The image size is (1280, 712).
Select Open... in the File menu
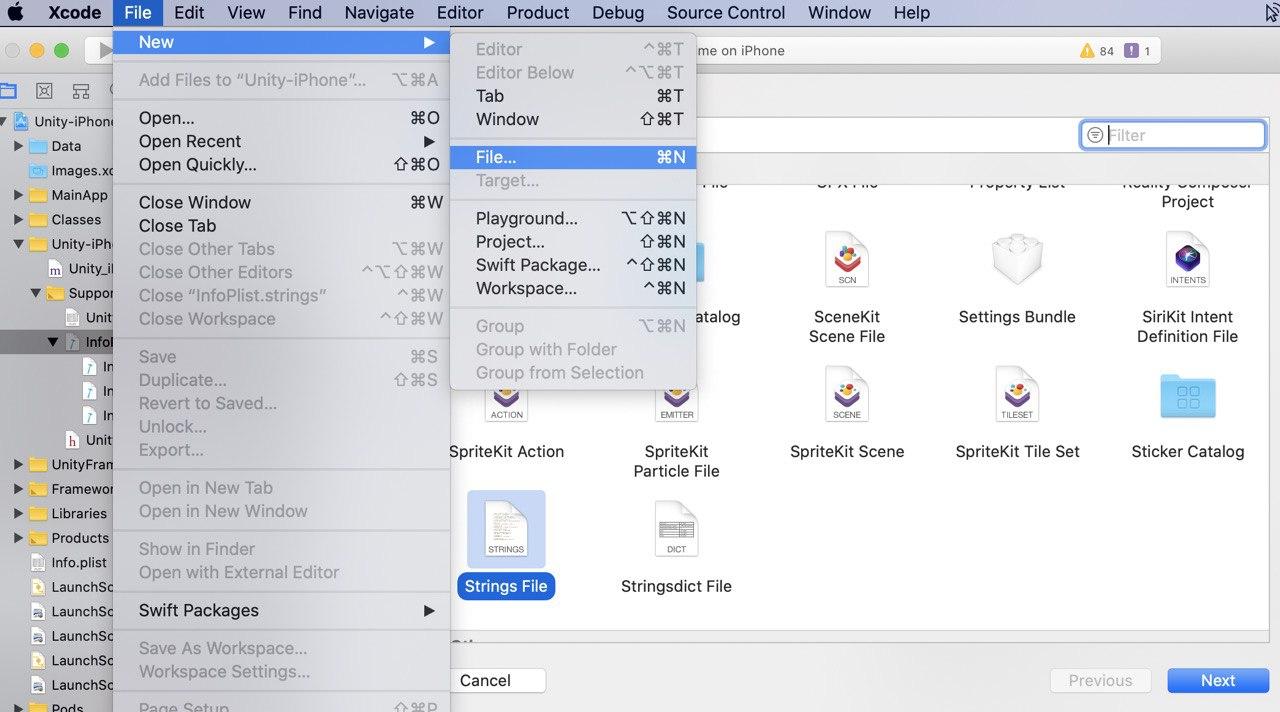coord(281,118)
